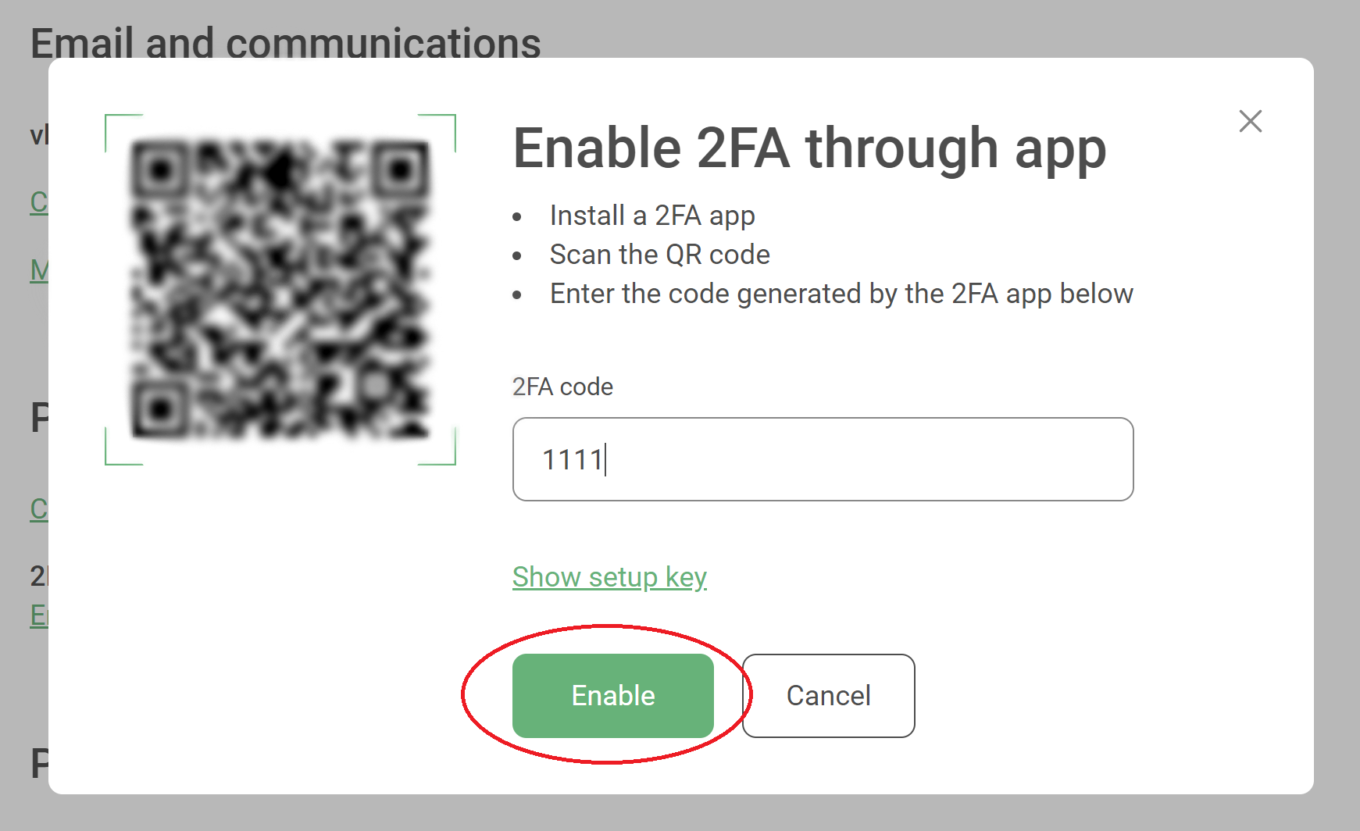Click the partially hidden M link in background
Image resolution: width=1360 pixels, height=831 pixels.
[x=39, y=270]
